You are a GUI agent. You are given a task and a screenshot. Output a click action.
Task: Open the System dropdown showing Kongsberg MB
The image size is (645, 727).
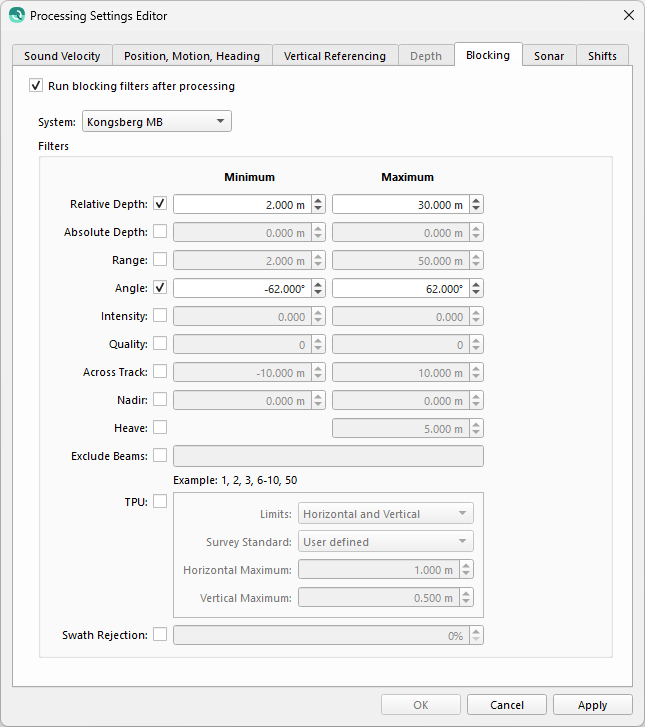(x=156, y=122)
